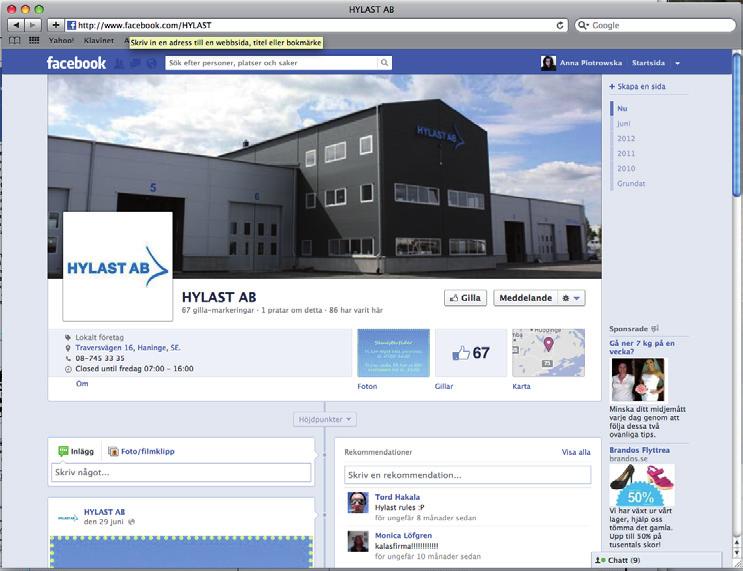Image resolution: width=743 pixels, height=571 pixels.
Task: Open the gear dropdown next to Meddelande
Action: [x=571, y=298]
